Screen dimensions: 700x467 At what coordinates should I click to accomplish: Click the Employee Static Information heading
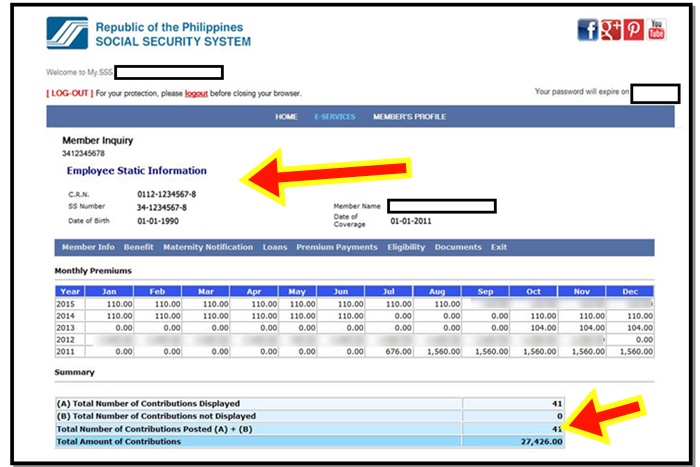coord(137,171)
